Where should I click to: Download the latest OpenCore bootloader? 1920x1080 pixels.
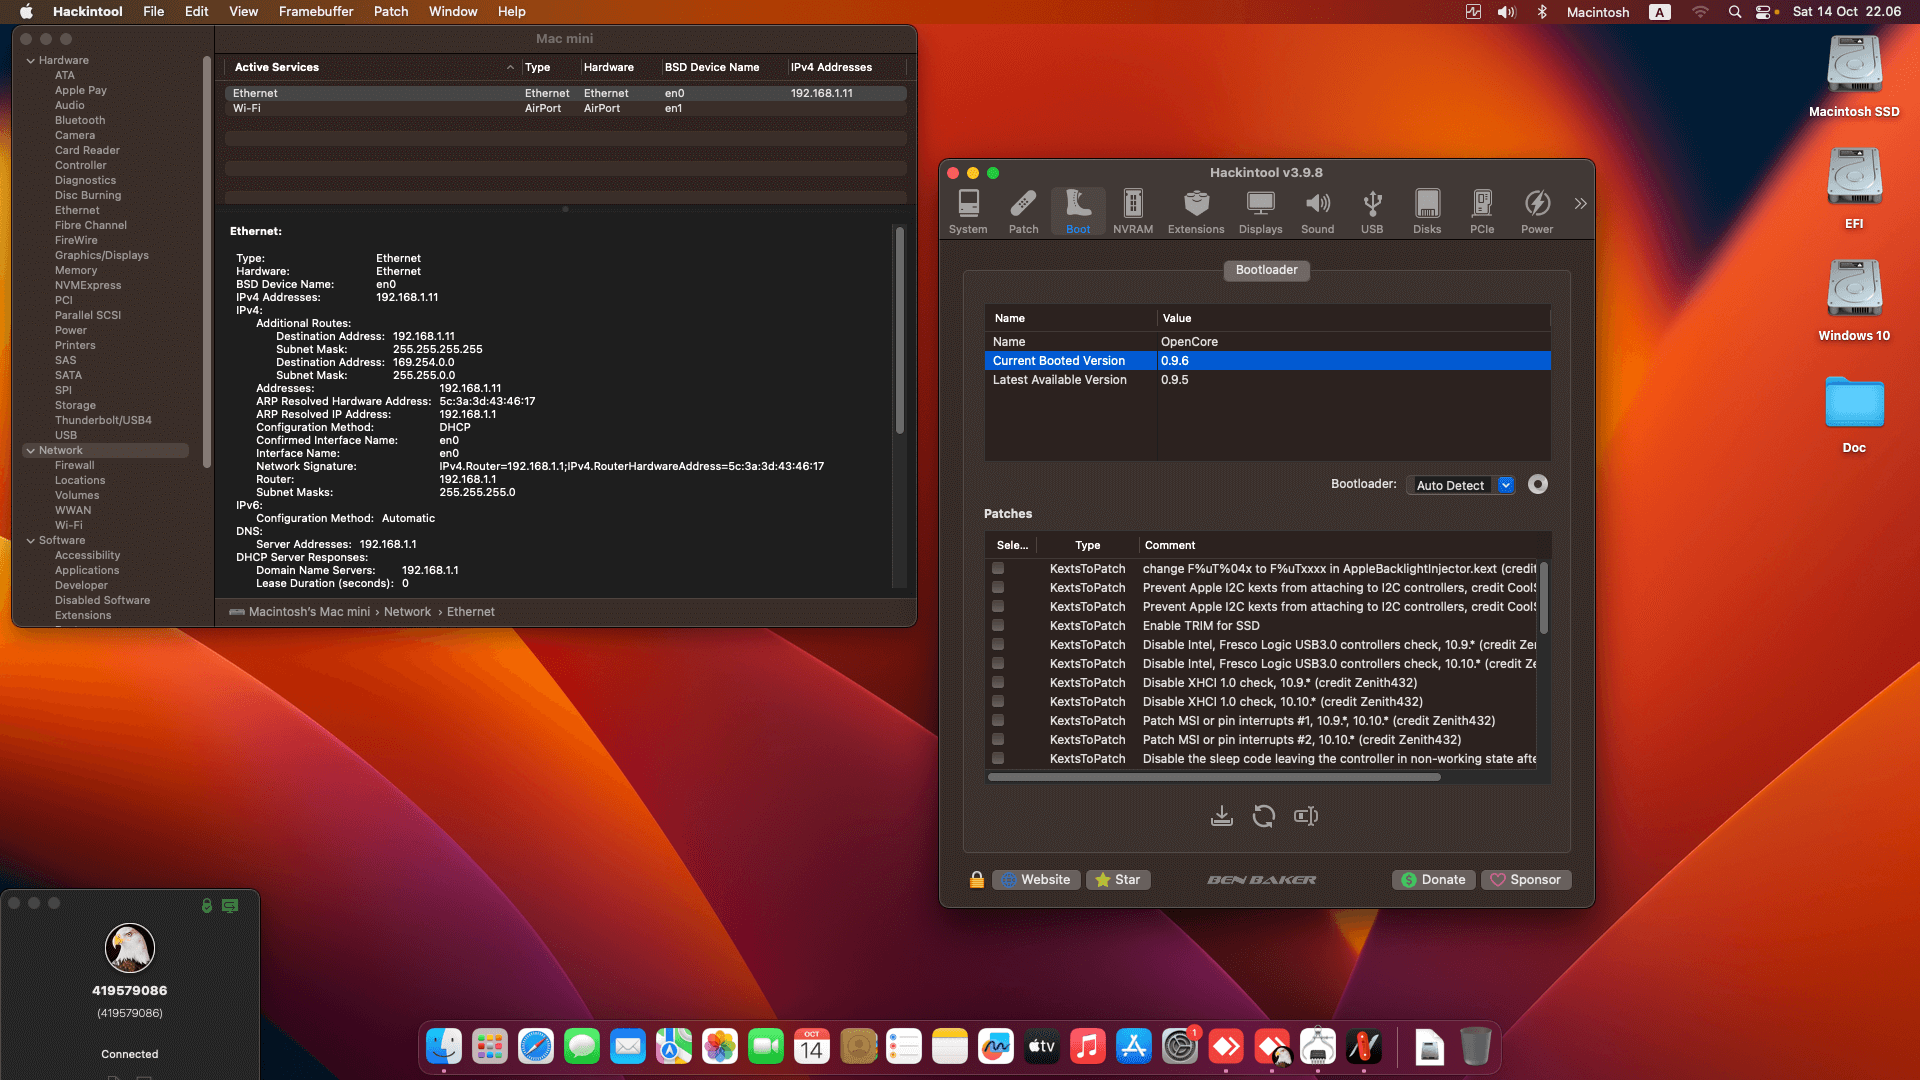pos(1221,816)
